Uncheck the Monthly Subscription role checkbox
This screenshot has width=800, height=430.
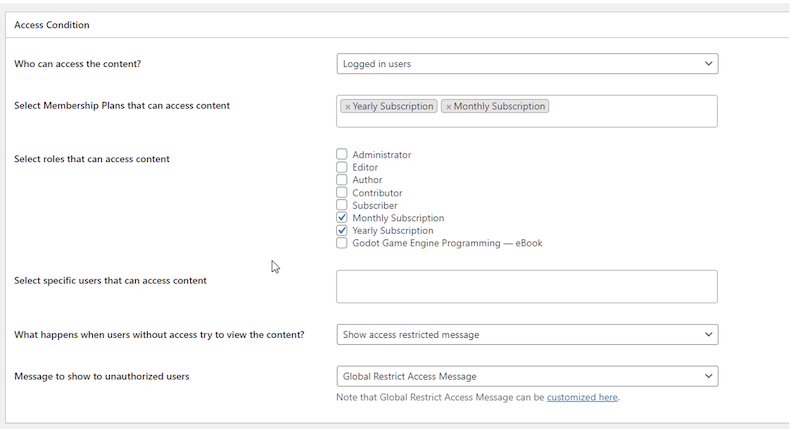pos(342,218)
